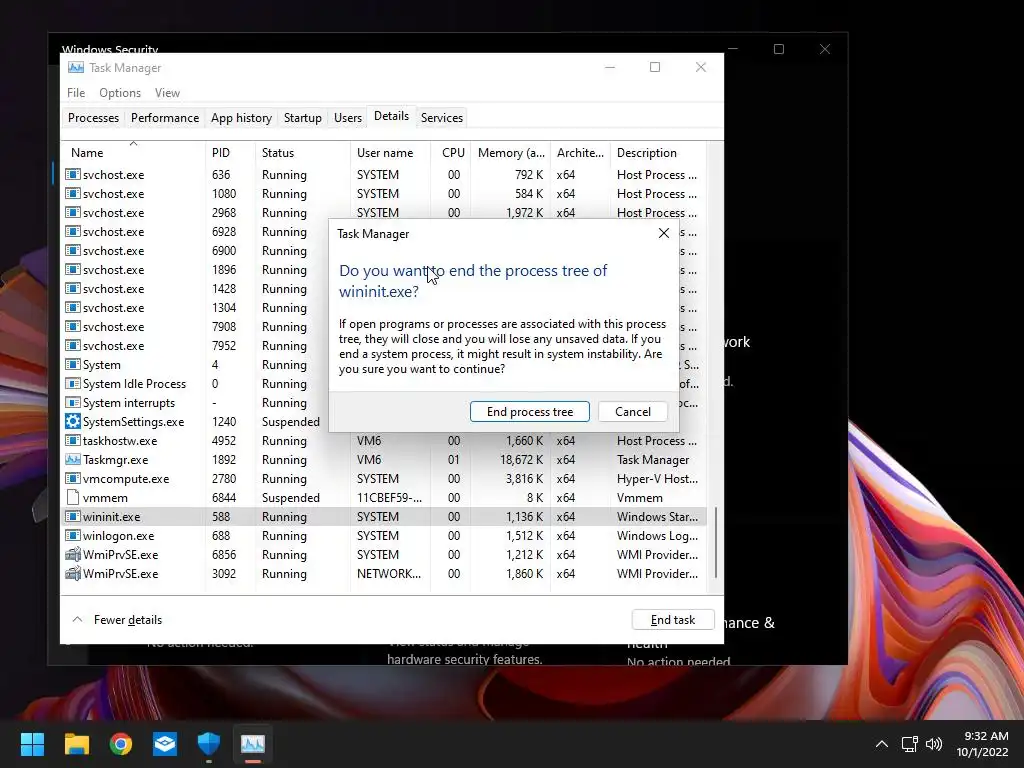Click the vmmem blank file icon
Screen dimensions: 1024x768
tap(72, 497)
